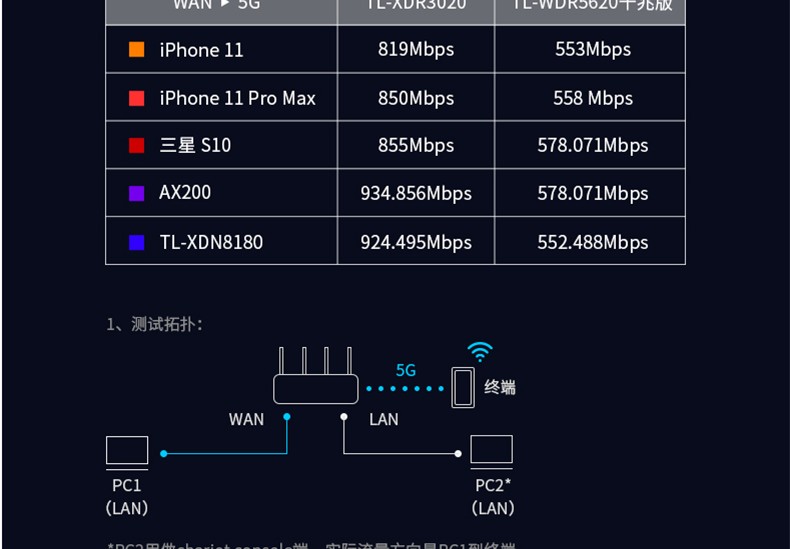Screen dimensions: 790x549
Task: Click the 558 Mbps table cell
Action: [x=590, y=98]
